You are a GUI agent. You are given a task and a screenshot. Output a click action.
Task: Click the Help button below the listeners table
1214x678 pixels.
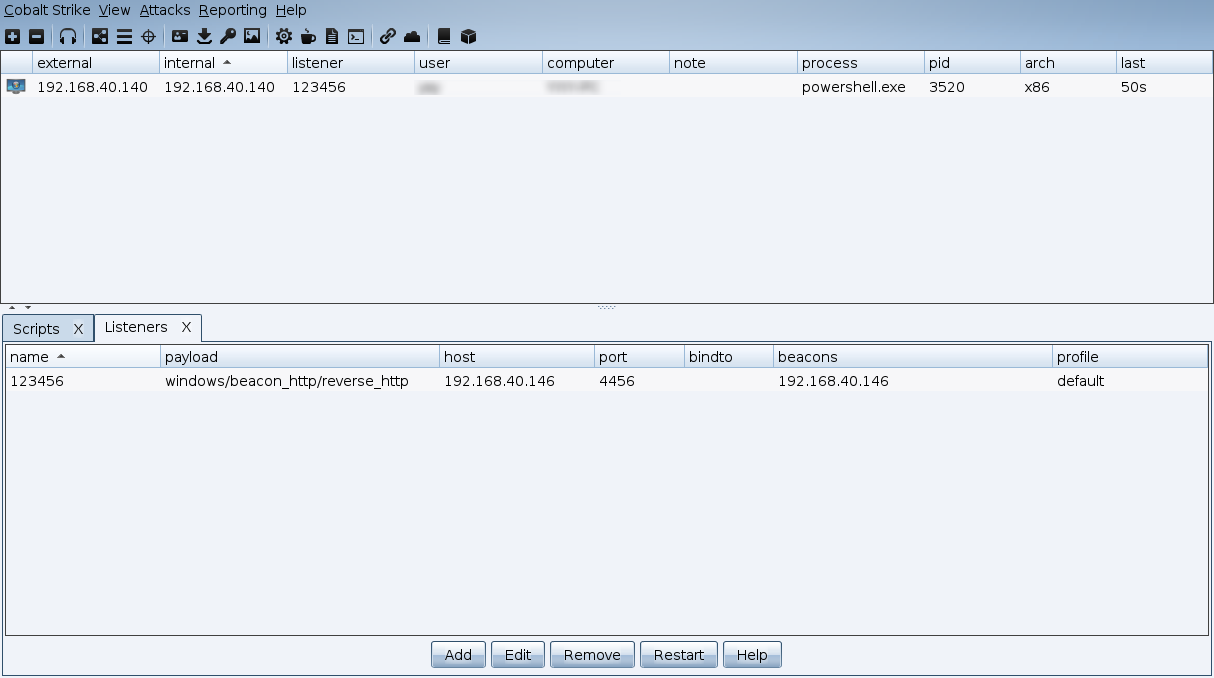coord(752,655)
